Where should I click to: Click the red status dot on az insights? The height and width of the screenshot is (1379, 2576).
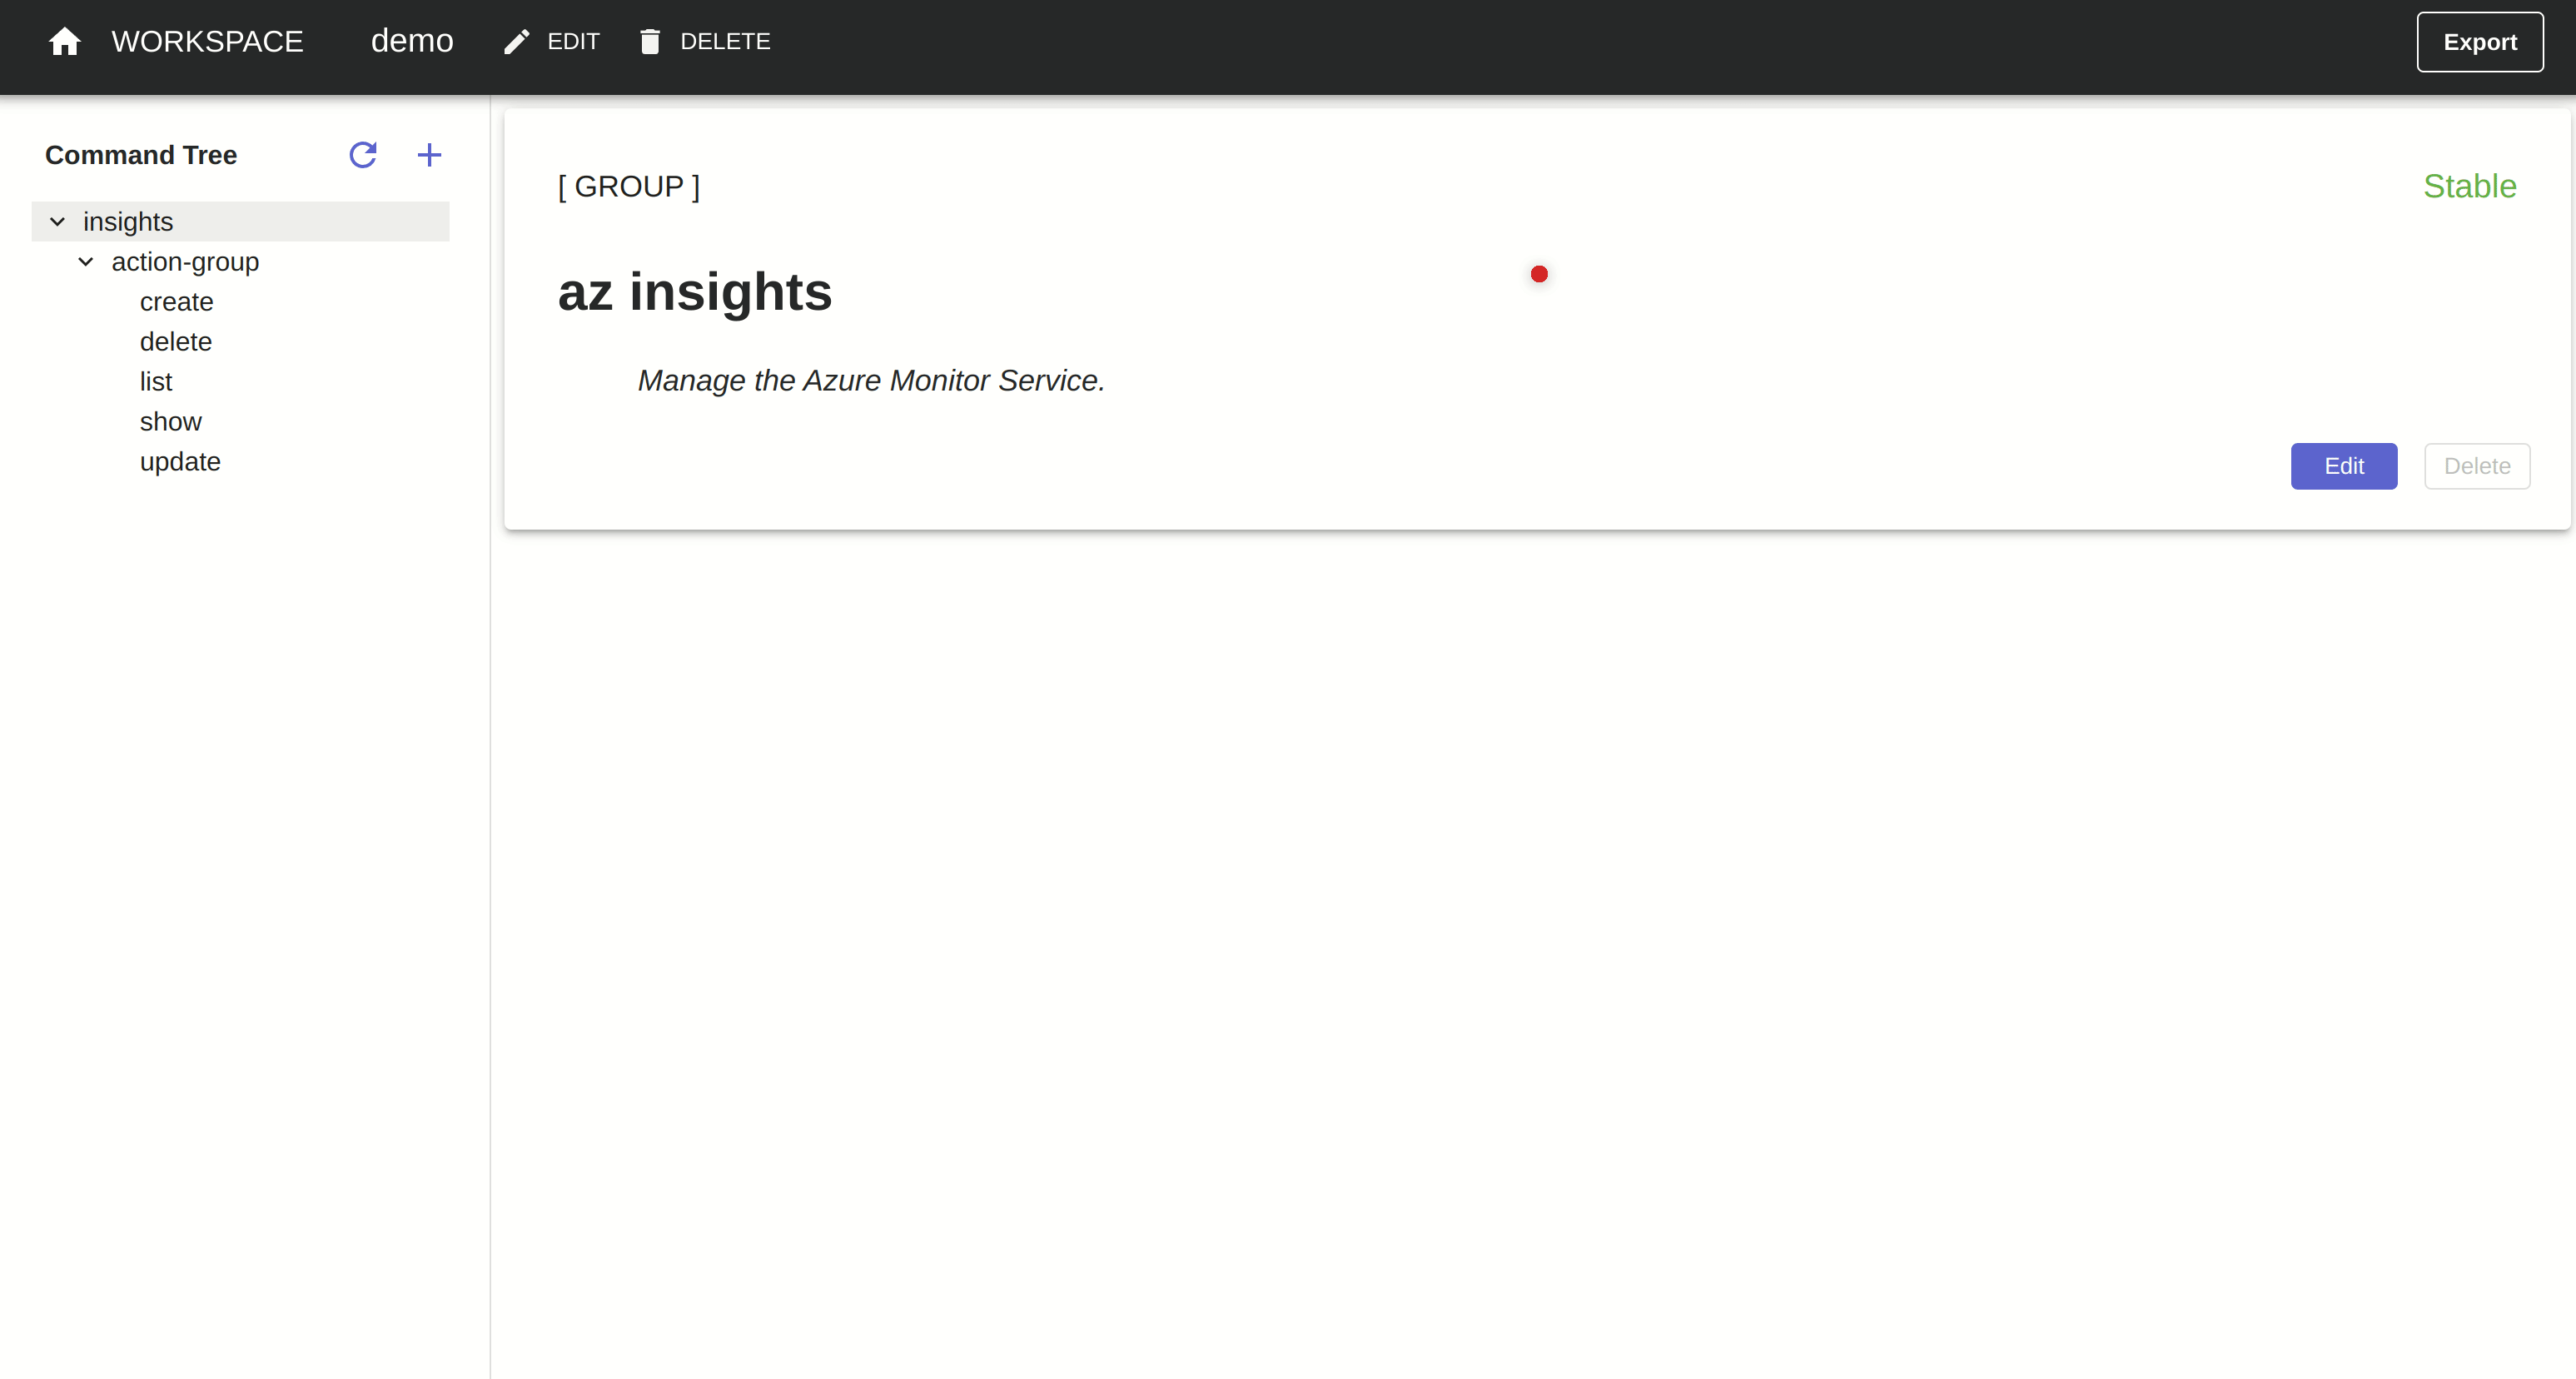click(1539, 275)
